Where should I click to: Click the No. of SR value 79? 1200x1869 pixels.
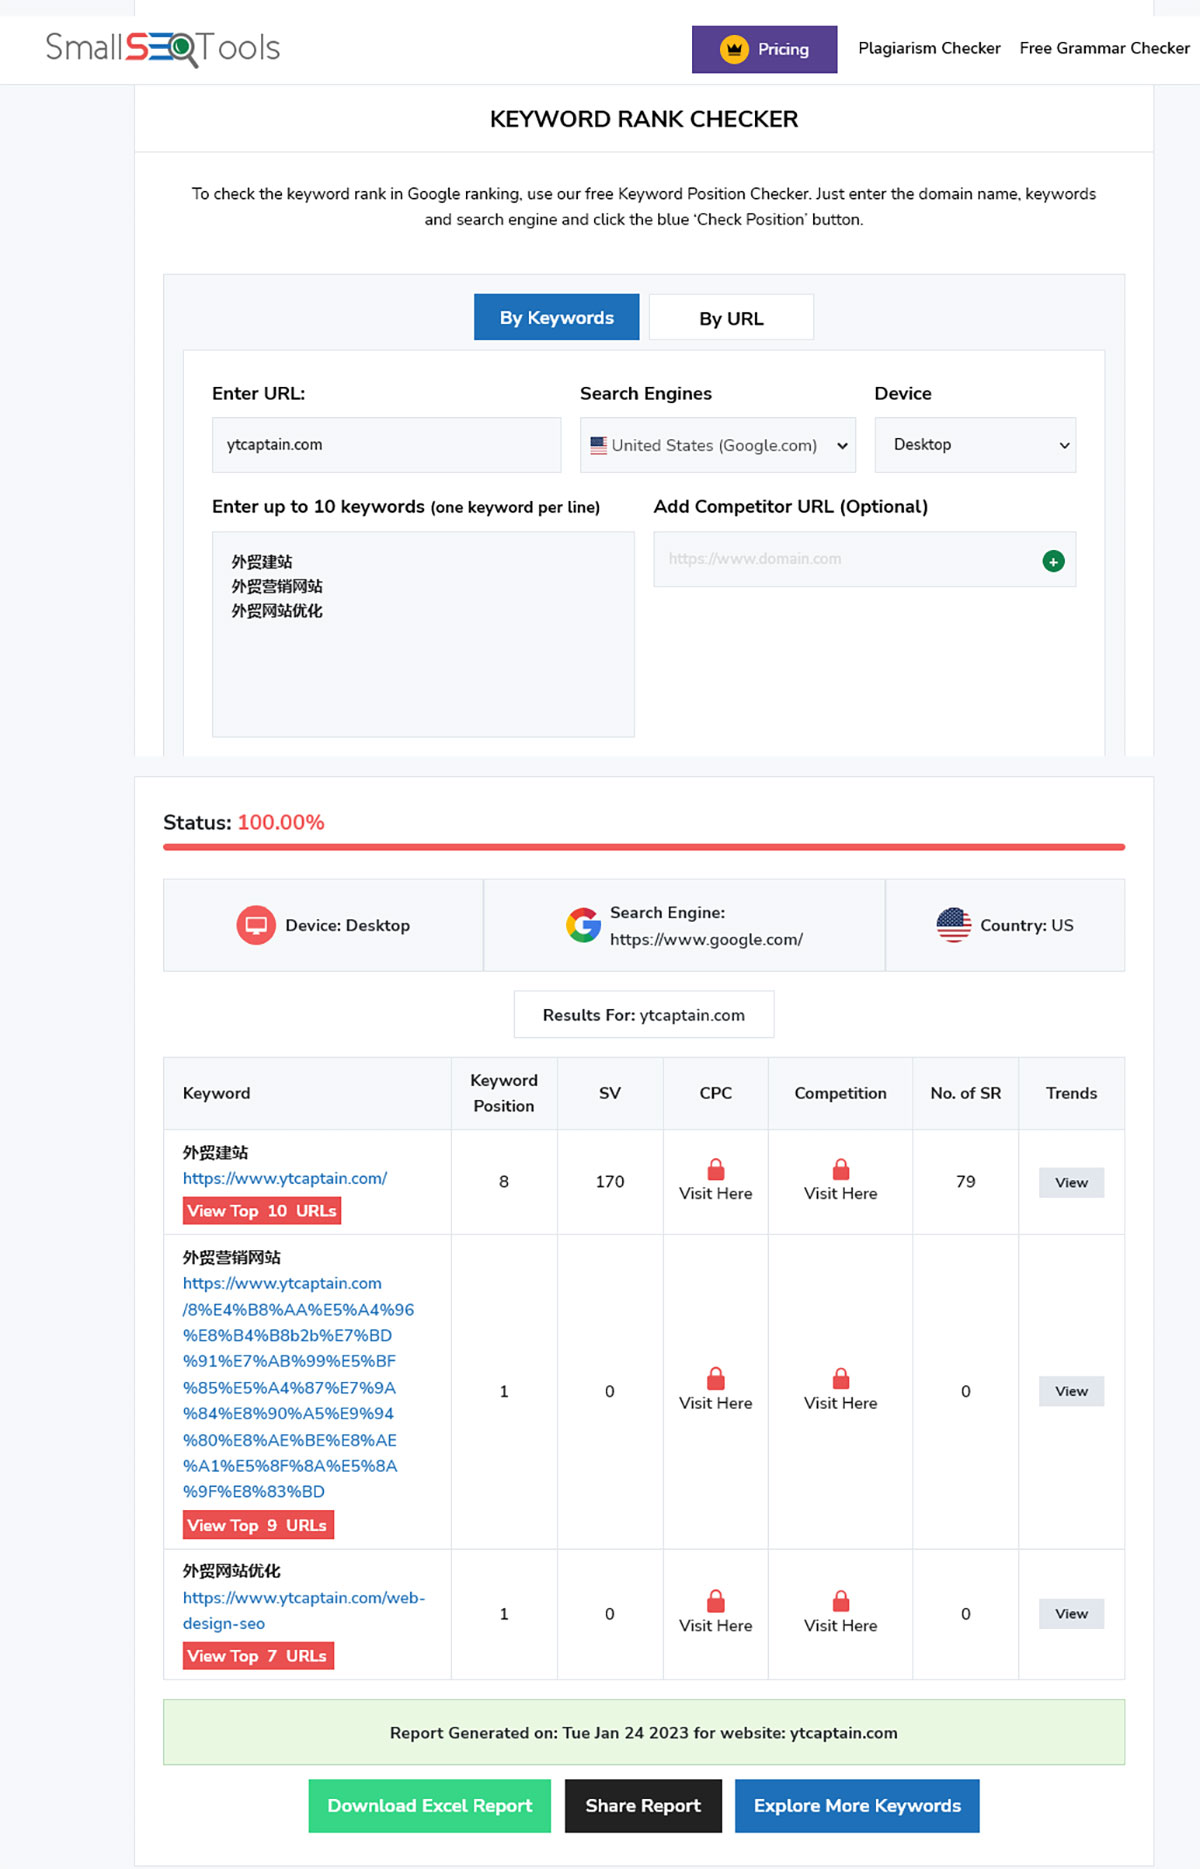click(x=966, y=1181)
